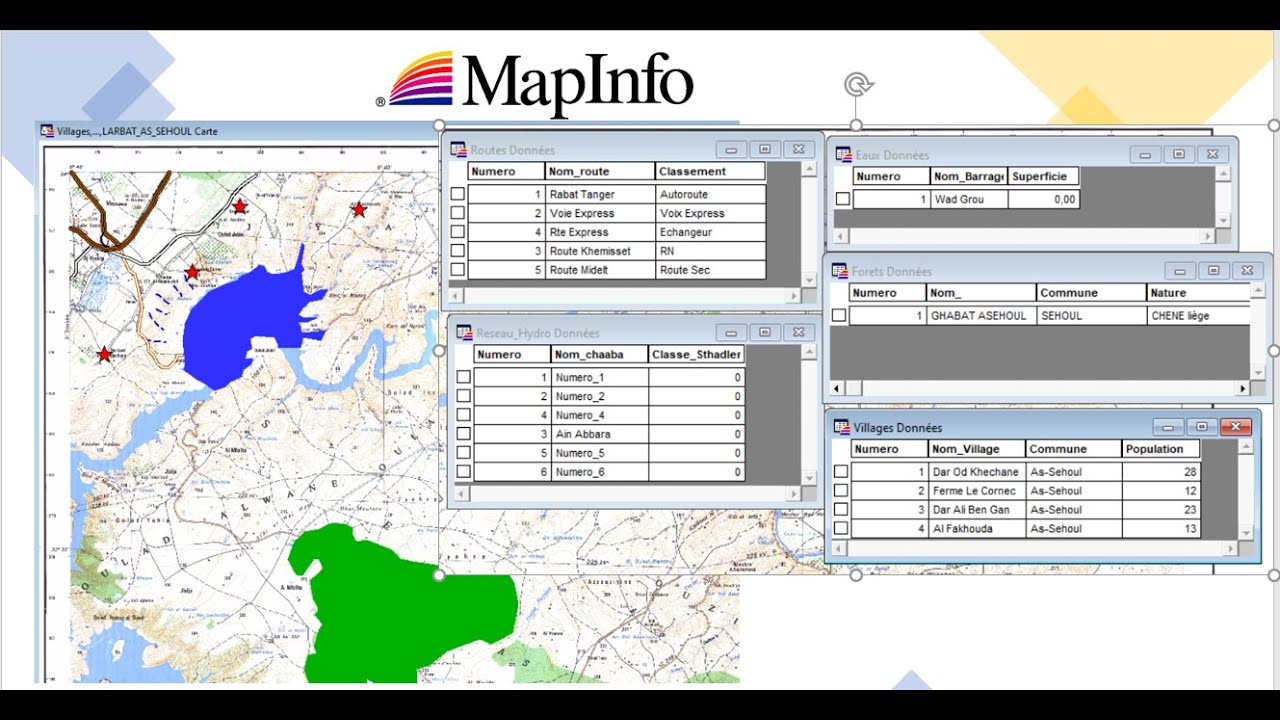Click Population column header in Villages table
Screen dimensions: 1280x720
tap(1161, 449)
